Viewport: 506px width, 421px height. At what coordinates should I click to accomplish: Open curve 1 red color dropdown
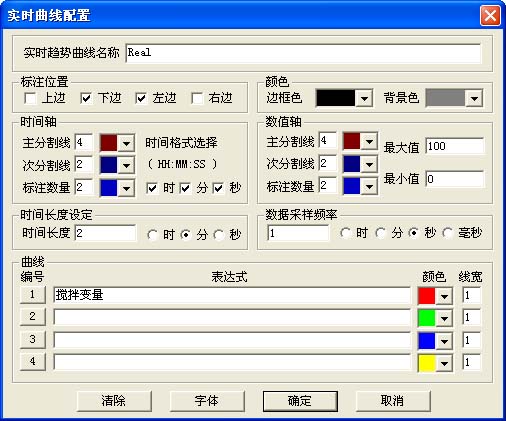(x=444, y=296)
